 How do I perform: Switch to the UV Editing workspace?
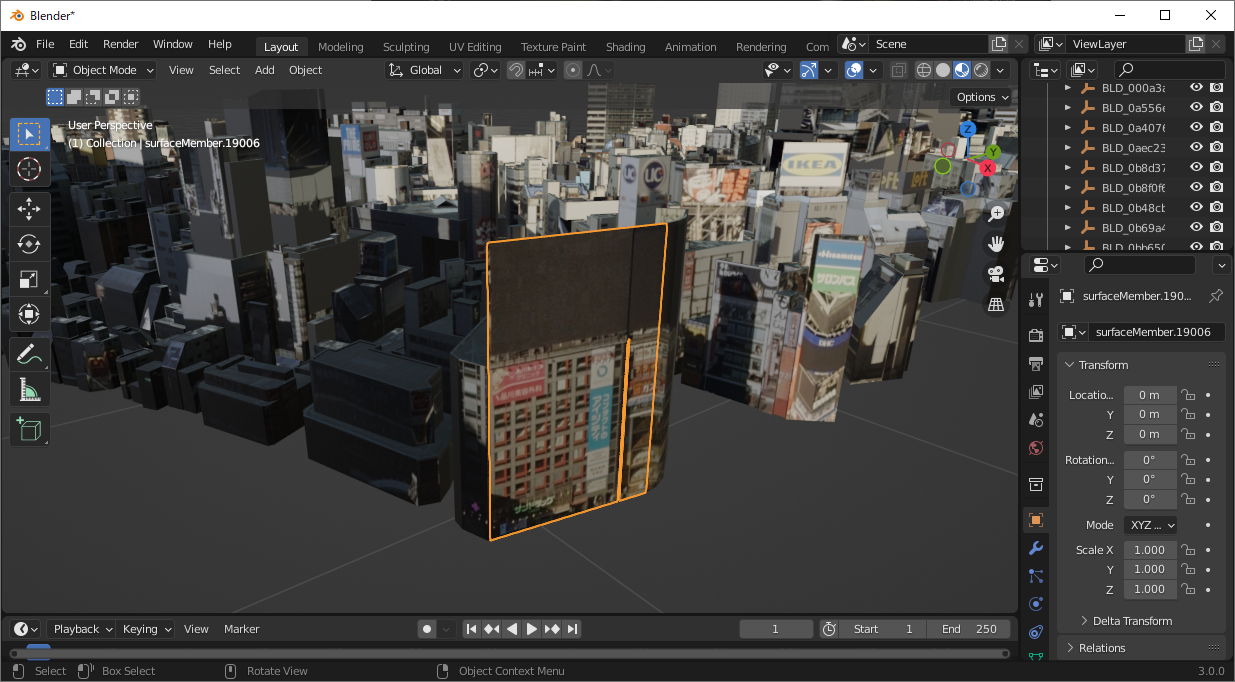(475, 47)
